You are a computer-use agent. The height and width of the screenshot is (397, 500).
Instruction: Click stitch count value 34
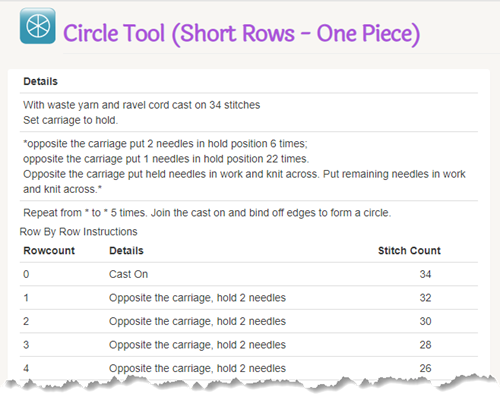[x=425, y=274]
